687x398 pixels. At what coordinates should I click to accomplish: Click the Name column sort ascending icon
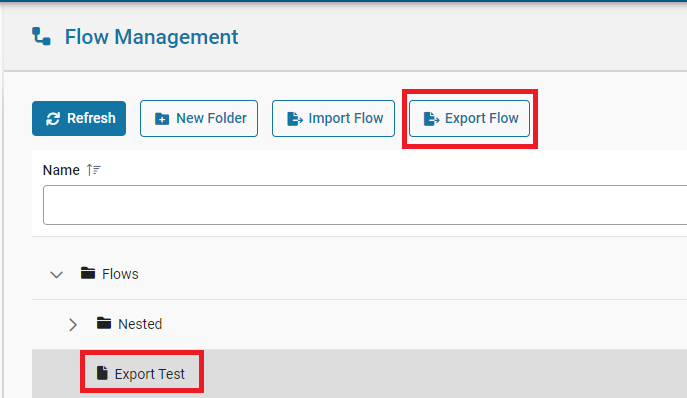coord(93,170)
